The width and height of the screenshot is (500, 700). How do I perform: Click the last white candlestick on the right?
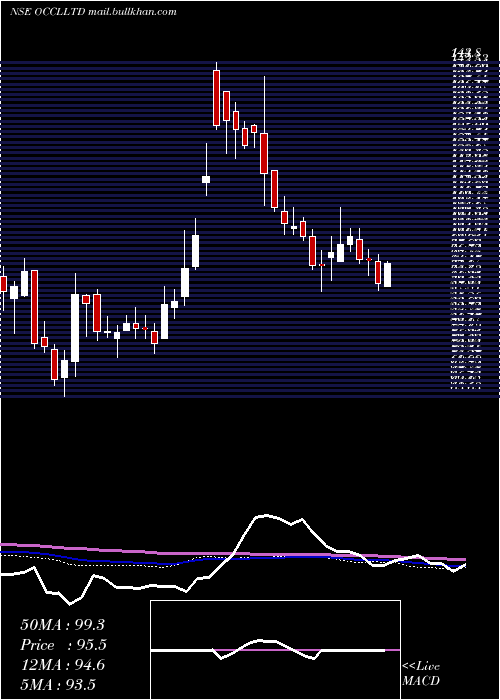388,275
